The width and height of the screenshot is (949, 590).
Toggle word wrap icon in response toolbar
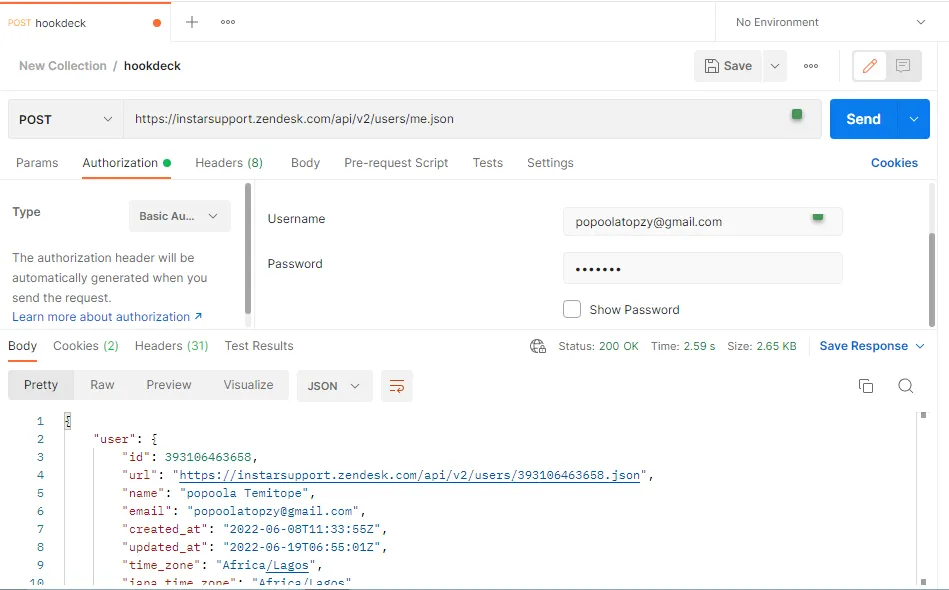[396, 386]
